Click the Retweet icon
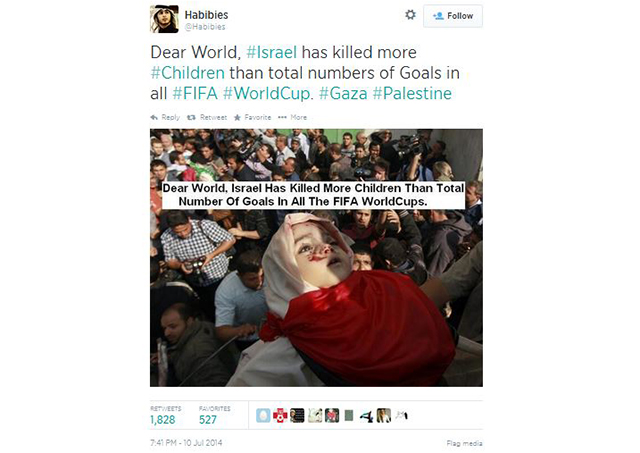 point(191,118)
